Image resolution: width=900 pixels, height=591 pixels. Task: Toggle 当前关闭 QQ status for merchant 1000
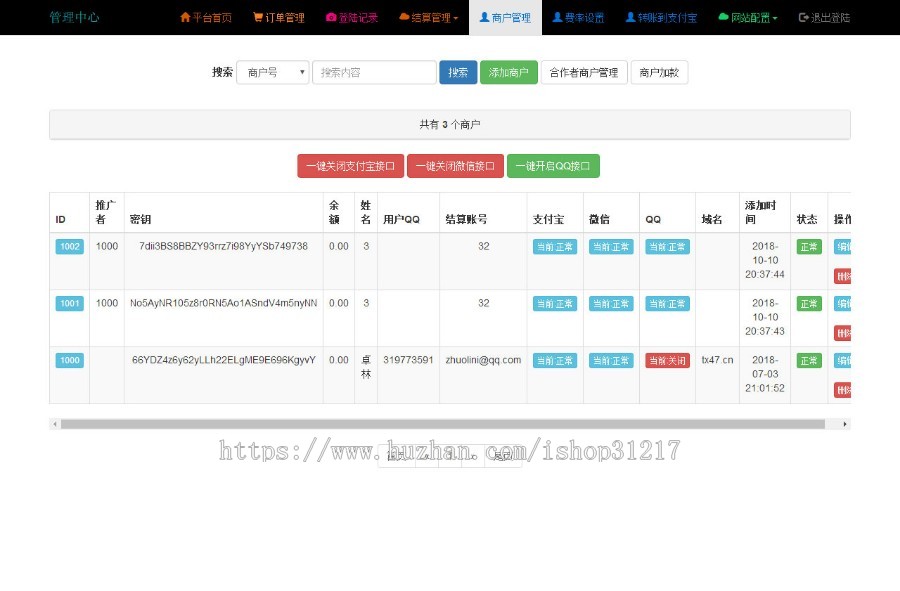(668, 360)
